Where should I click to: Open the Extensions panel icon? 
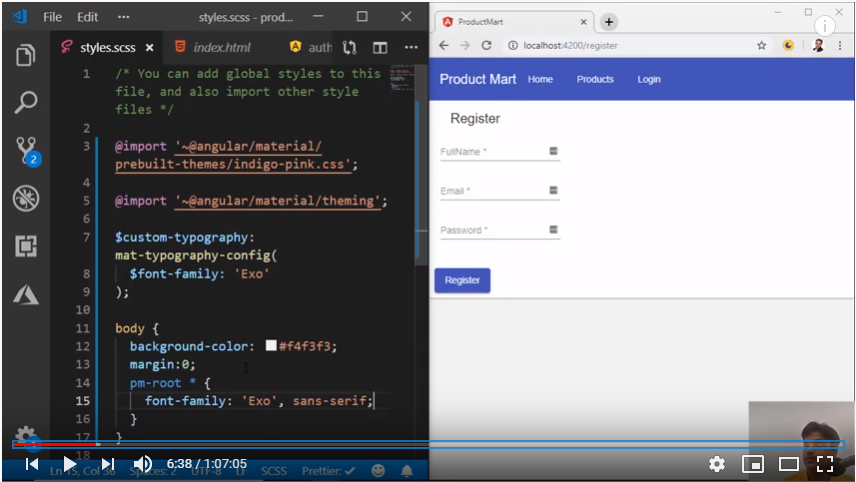25,246
